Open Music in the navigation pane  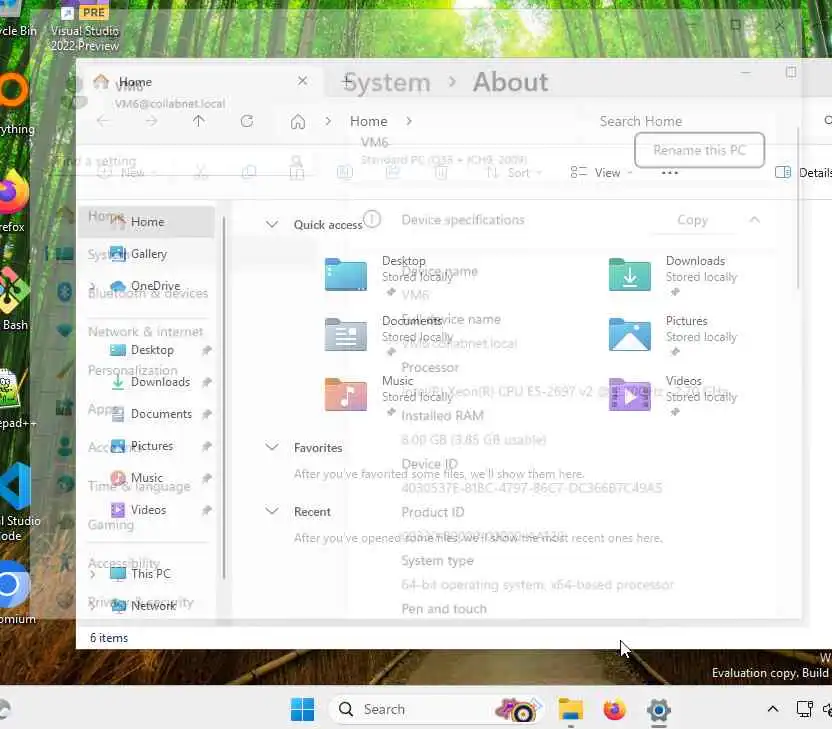[146, 478]
